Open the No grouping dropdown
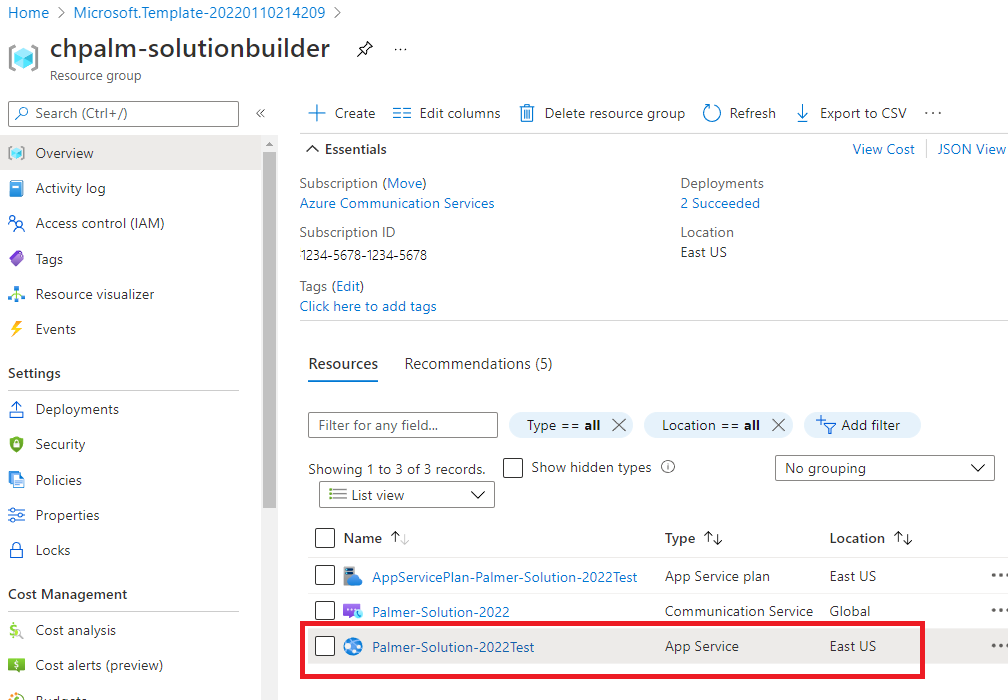This screenshot has width=1008, height=700. coord(884,467)
